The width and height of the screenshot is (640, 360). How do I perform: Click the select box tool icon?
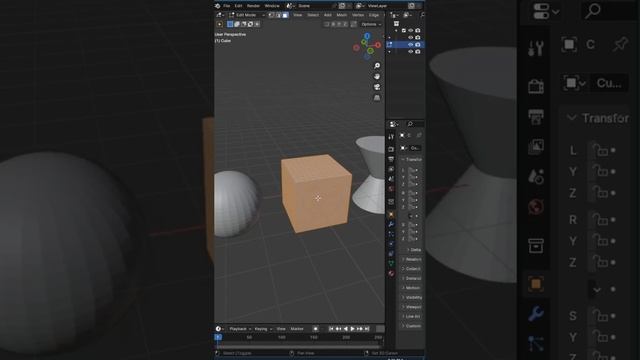click(x=220, y=24)
